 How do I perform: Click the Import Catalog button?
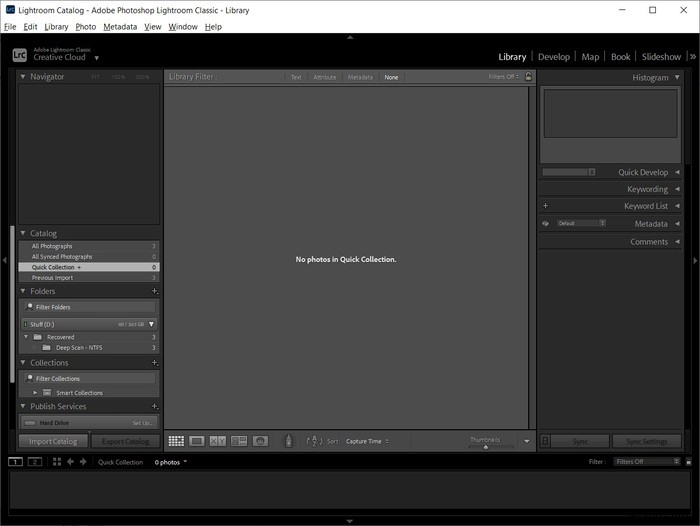[53, 441]
